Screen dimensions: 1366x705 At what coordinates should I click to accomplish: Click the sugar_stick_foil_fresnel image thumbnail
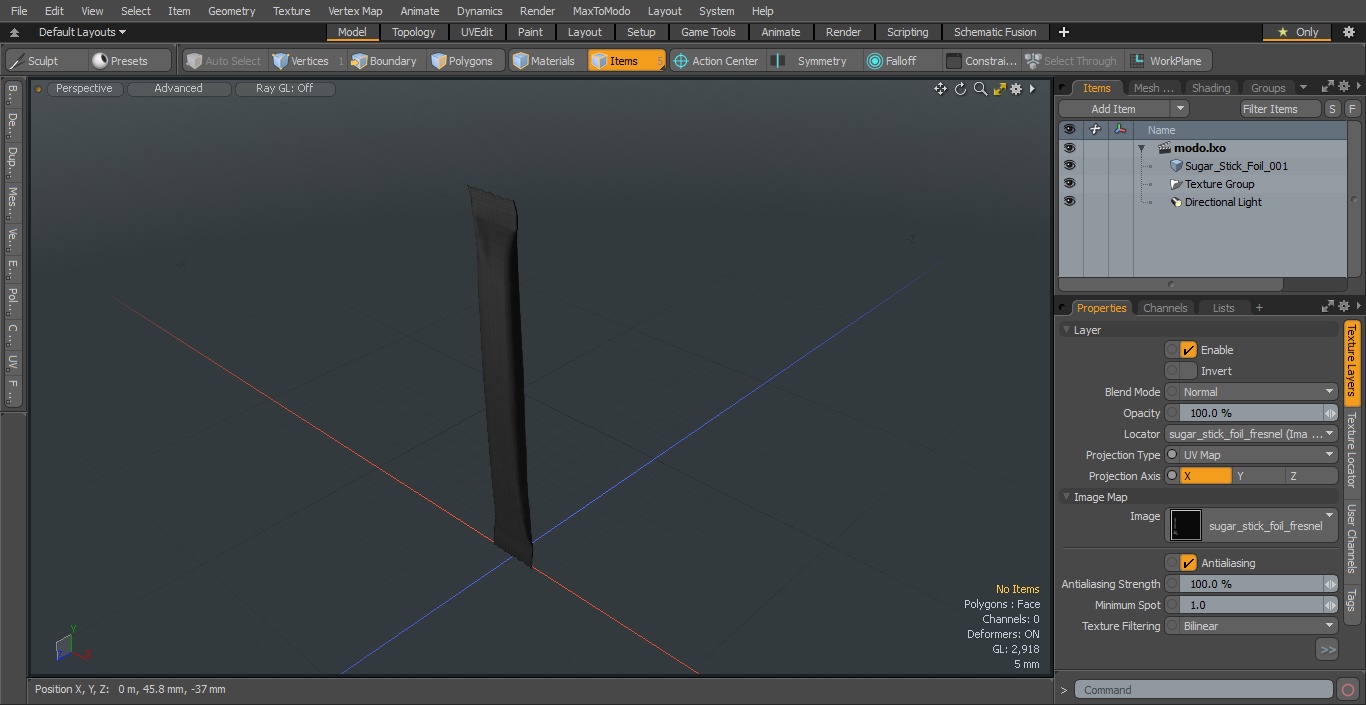(x=1186, y=525)
